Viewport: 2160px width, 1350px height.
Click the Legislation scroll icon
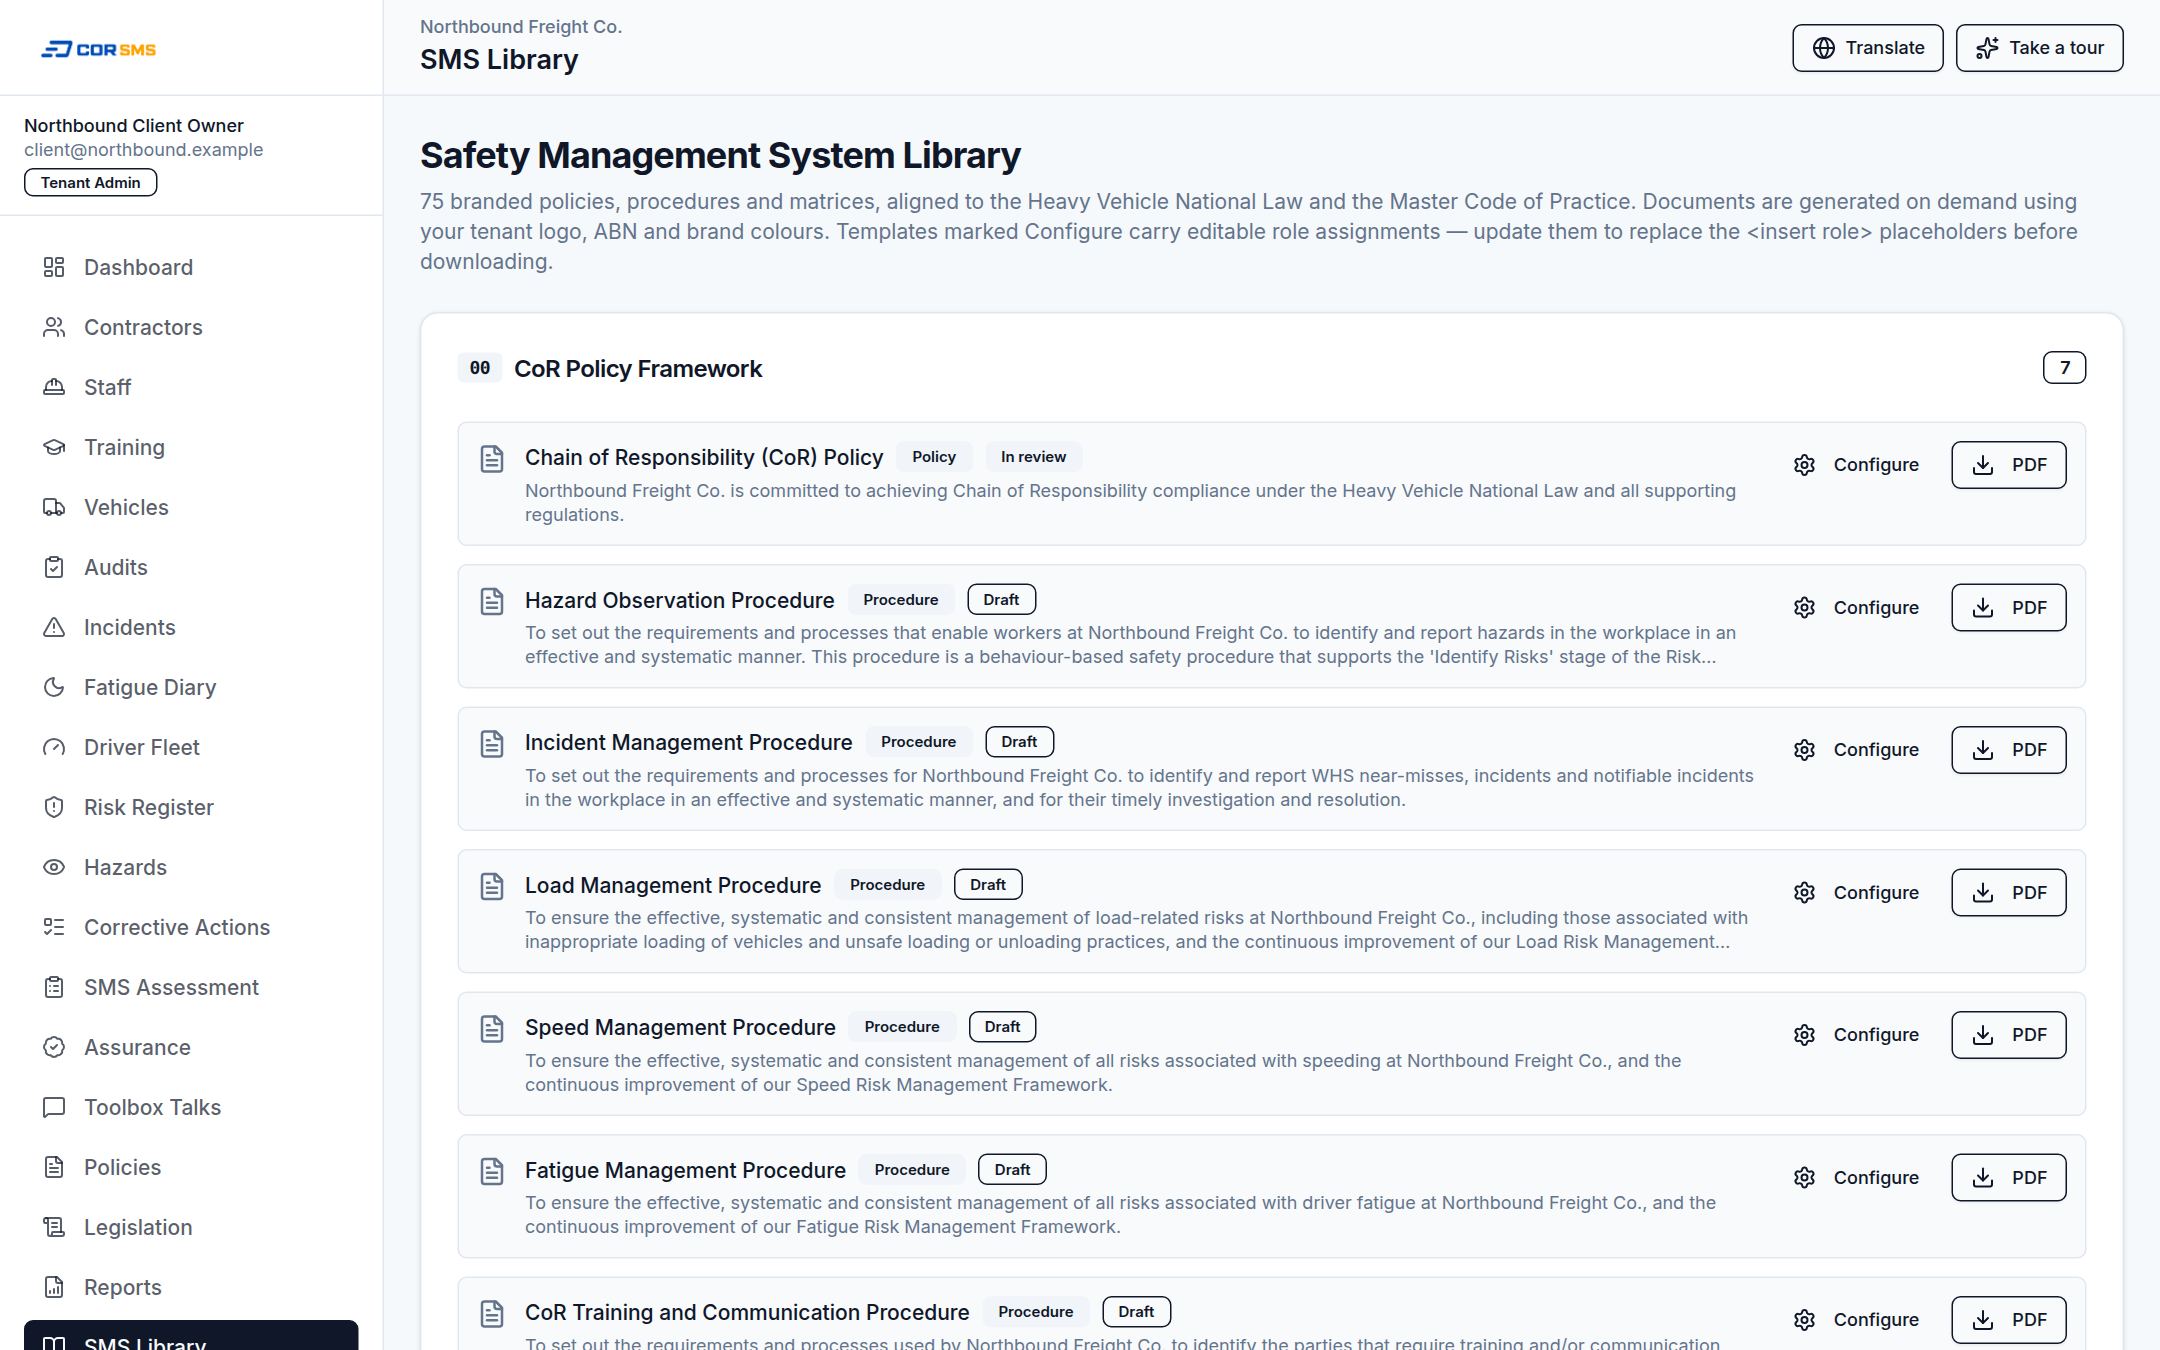(x=54, y=1227)
